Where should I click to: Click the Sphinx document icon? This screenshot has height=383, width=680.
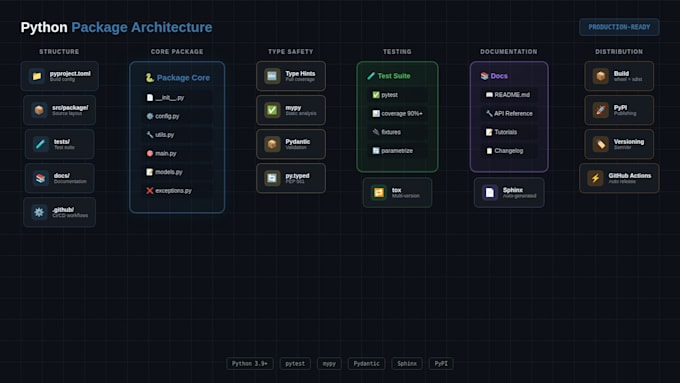pyautogui.click(x=490, y=192)
